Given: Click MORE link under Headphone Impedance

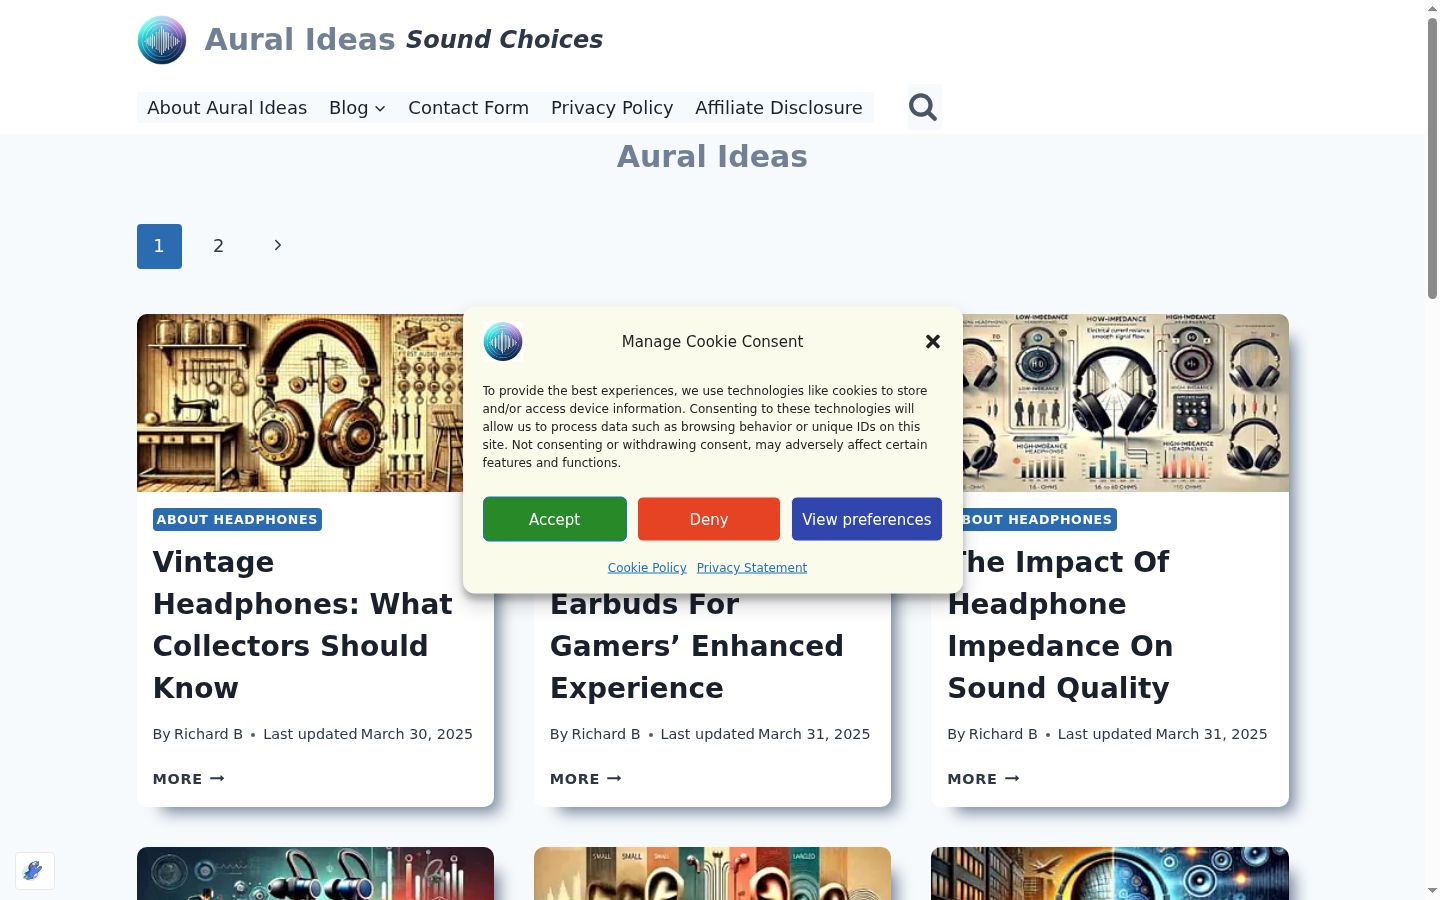Looking at the screenshot, I should point(983,779).
